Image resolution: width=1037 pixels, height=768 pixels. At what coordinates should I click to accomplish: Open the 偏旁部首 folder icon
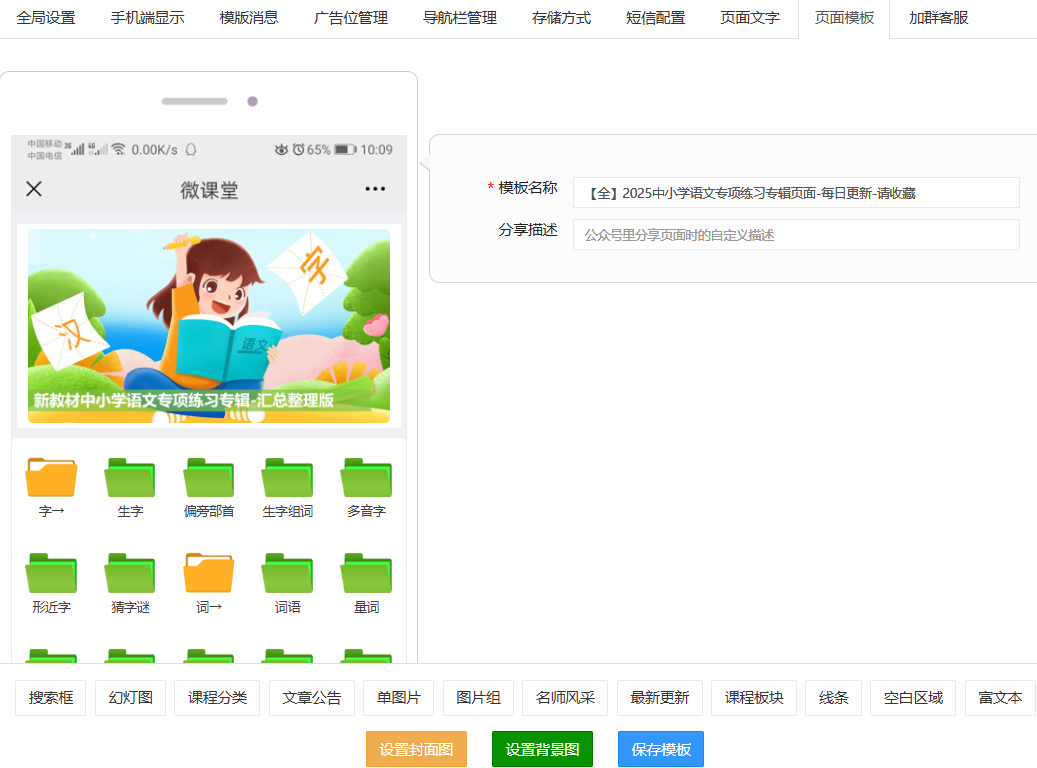[208, 478]
